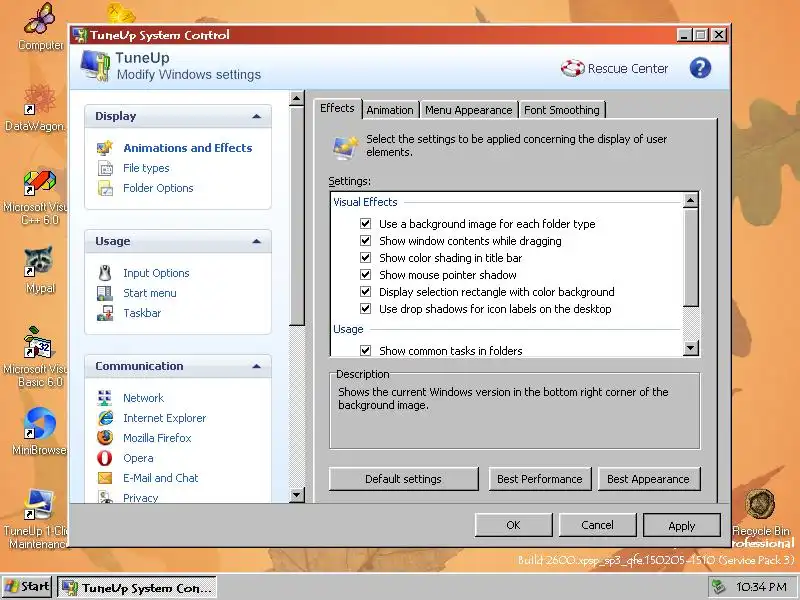
Task: Toggle Display selection rectangle with color background
Action: click(365, 291)
